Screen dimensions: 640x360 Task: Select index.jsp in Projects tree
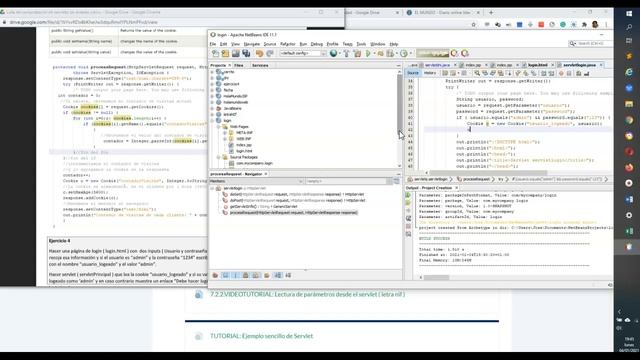pyautogui.click(x=244, y=145)
